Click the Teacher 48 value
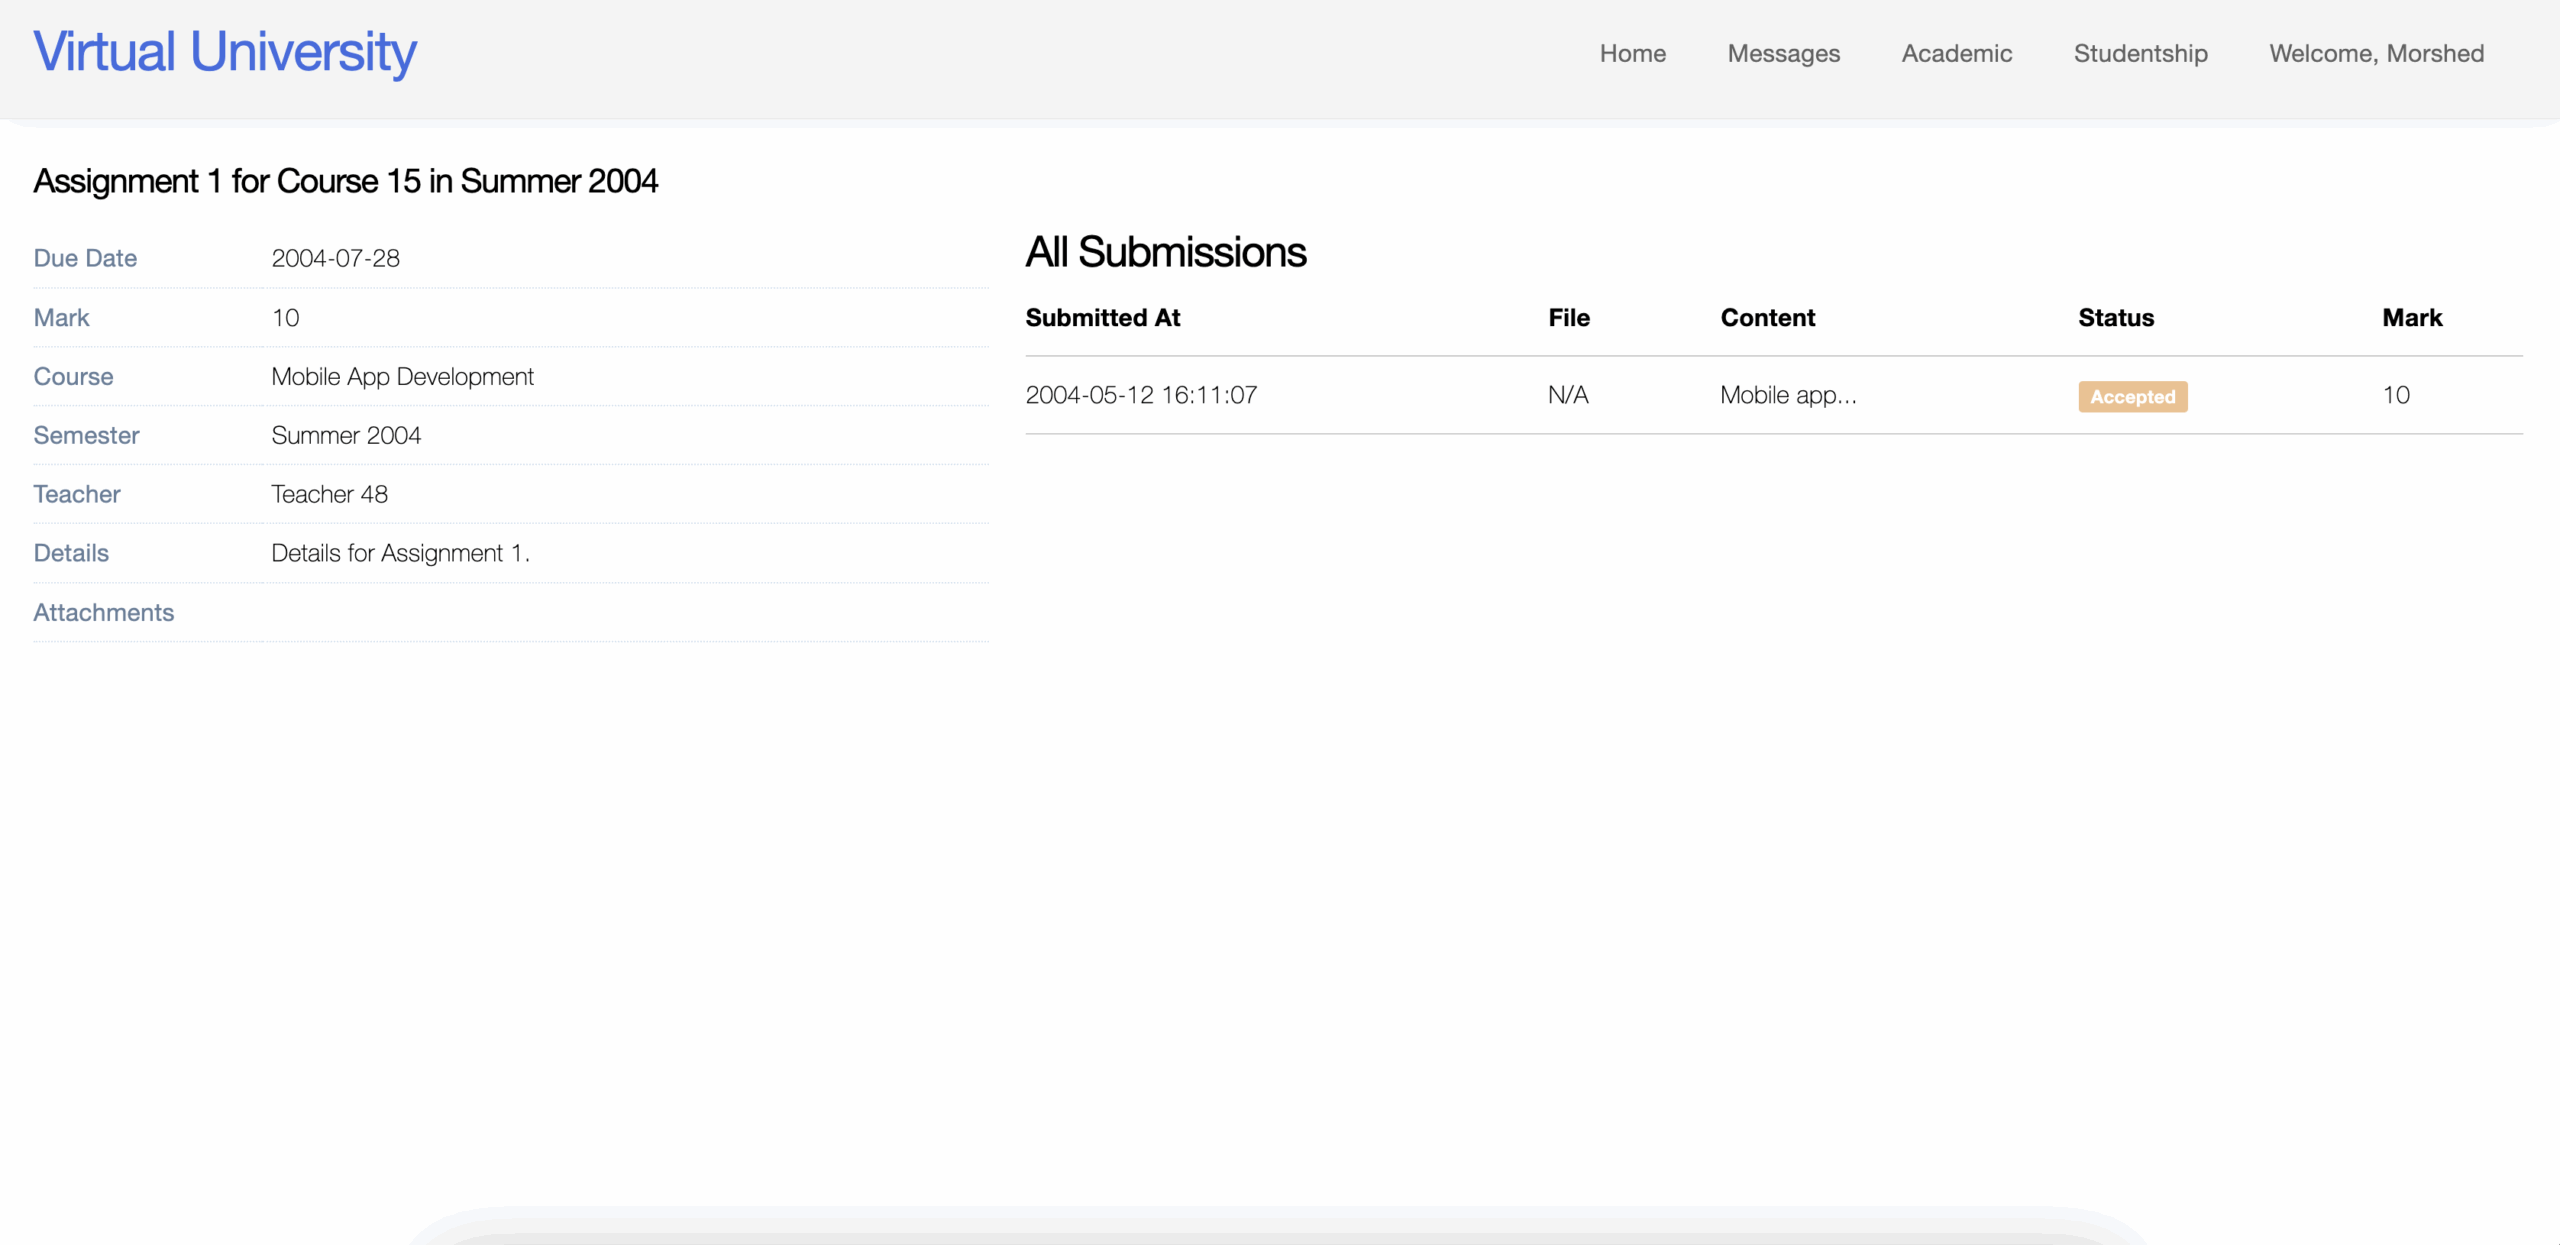The height and width of the screenshot is (1245, 2560). 329,494
